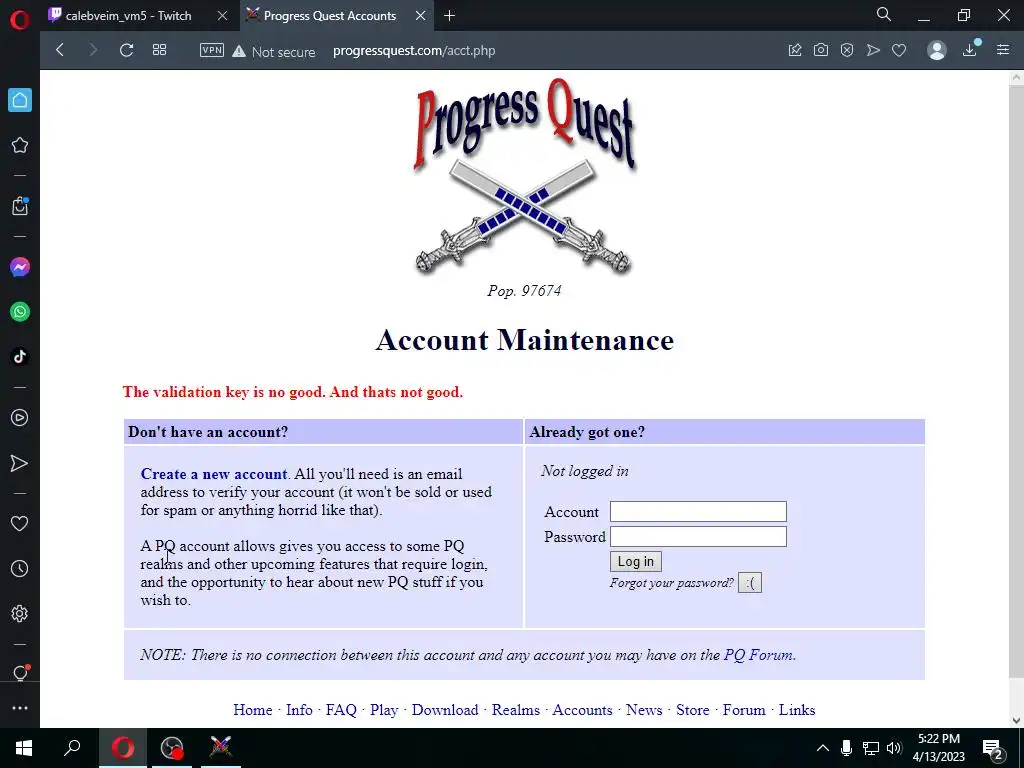The height and width of the screenshot is (768, 1024).
Task: Add page to bookmarks heart icon
Action: [x=899, y=50]
